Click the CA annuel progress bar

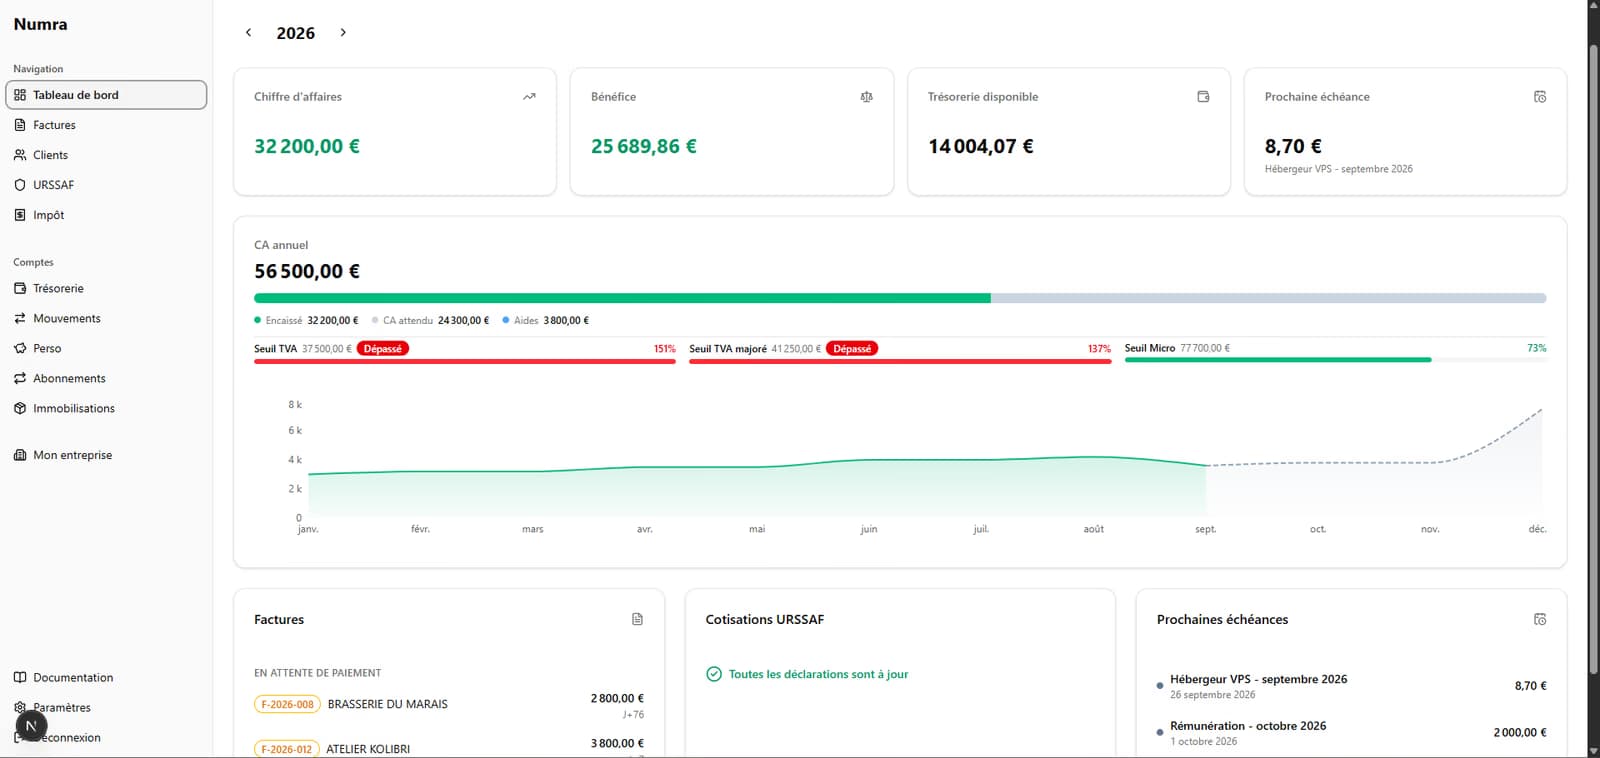coord(900,298)
